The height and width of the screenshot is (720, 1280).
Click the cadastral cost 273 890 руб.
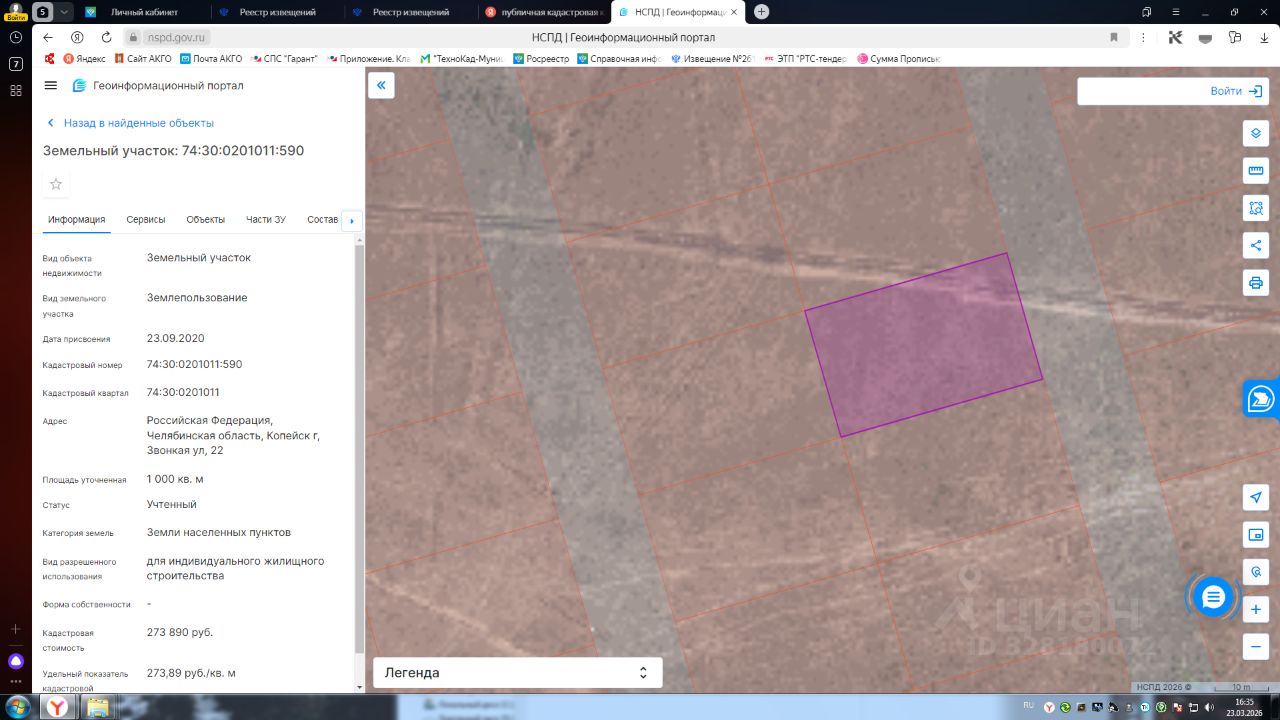(x=180, y=632)
